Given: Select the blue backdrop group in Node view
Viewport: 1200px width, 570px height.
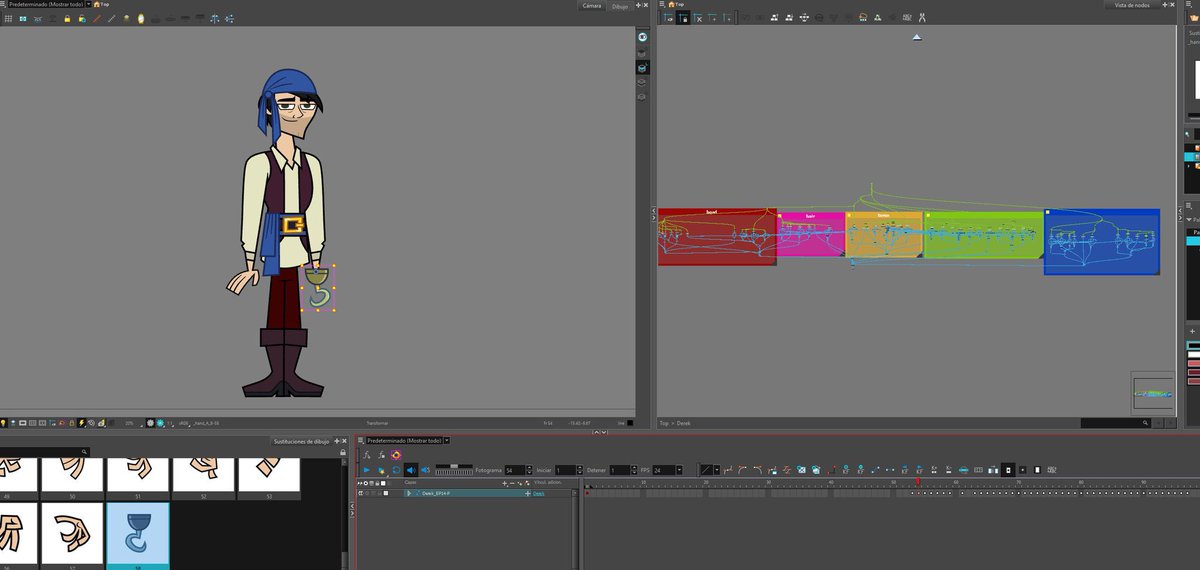Looking at the screenshot, I should 1101,242.
